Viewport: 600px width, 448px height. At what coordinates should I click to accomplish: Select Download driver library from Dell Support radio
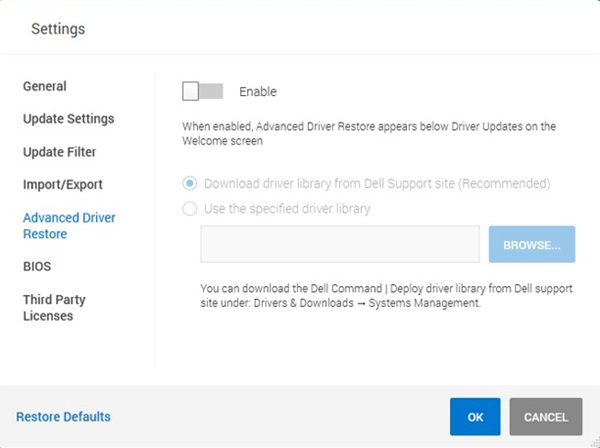coord(189,184)
